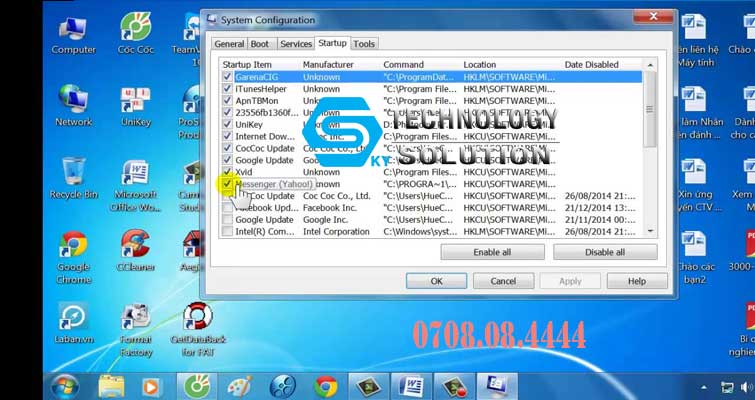This screenshot has height=400, width=755.
Task: Uncheck the UniKey startup item checkbox
Action: pos(227,124)
